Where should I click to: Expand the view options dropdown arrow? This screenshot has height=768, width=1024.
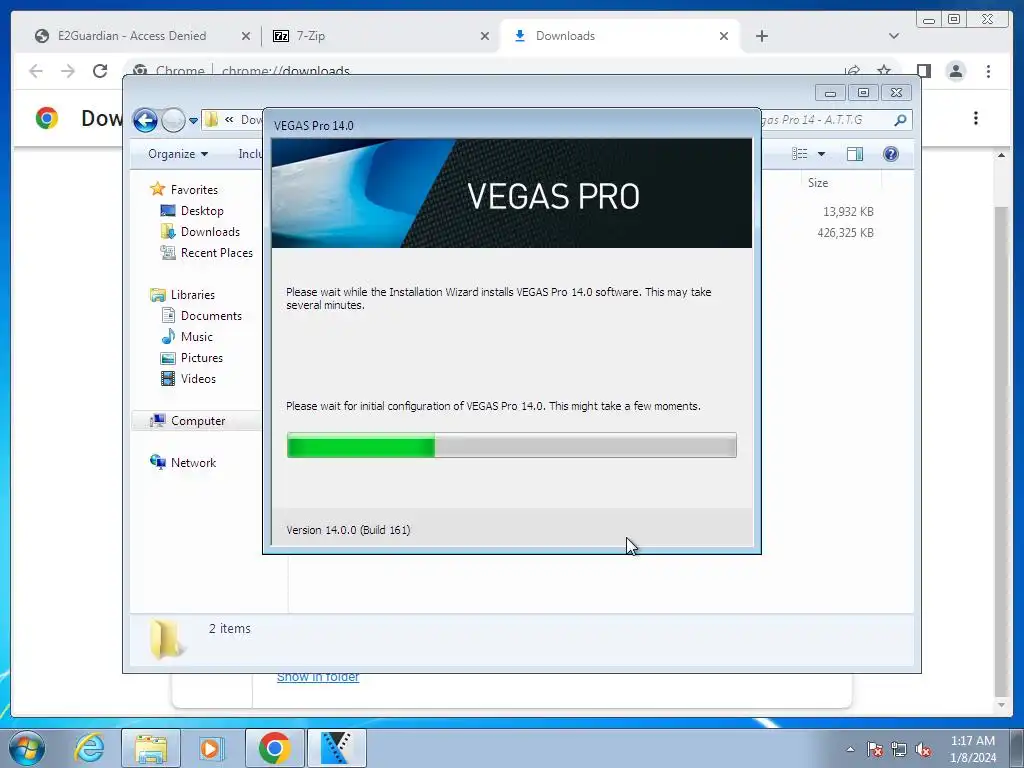[822, 154]
